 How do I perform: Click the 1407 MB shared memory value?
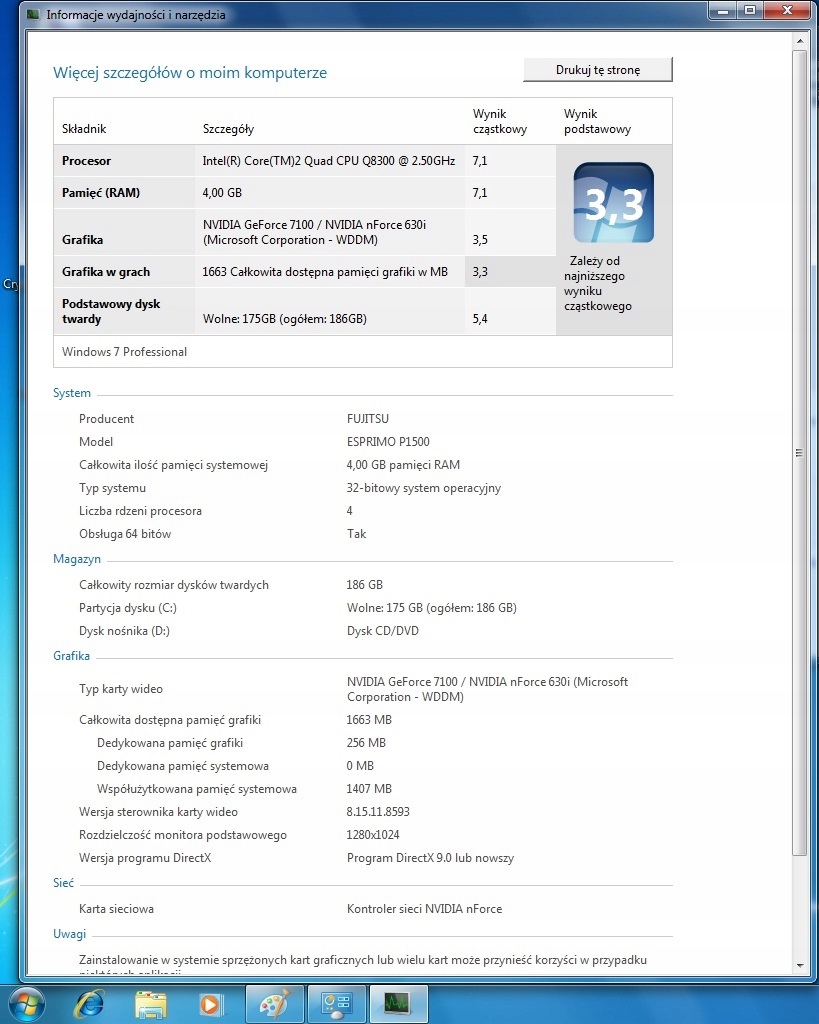[369, 788]
